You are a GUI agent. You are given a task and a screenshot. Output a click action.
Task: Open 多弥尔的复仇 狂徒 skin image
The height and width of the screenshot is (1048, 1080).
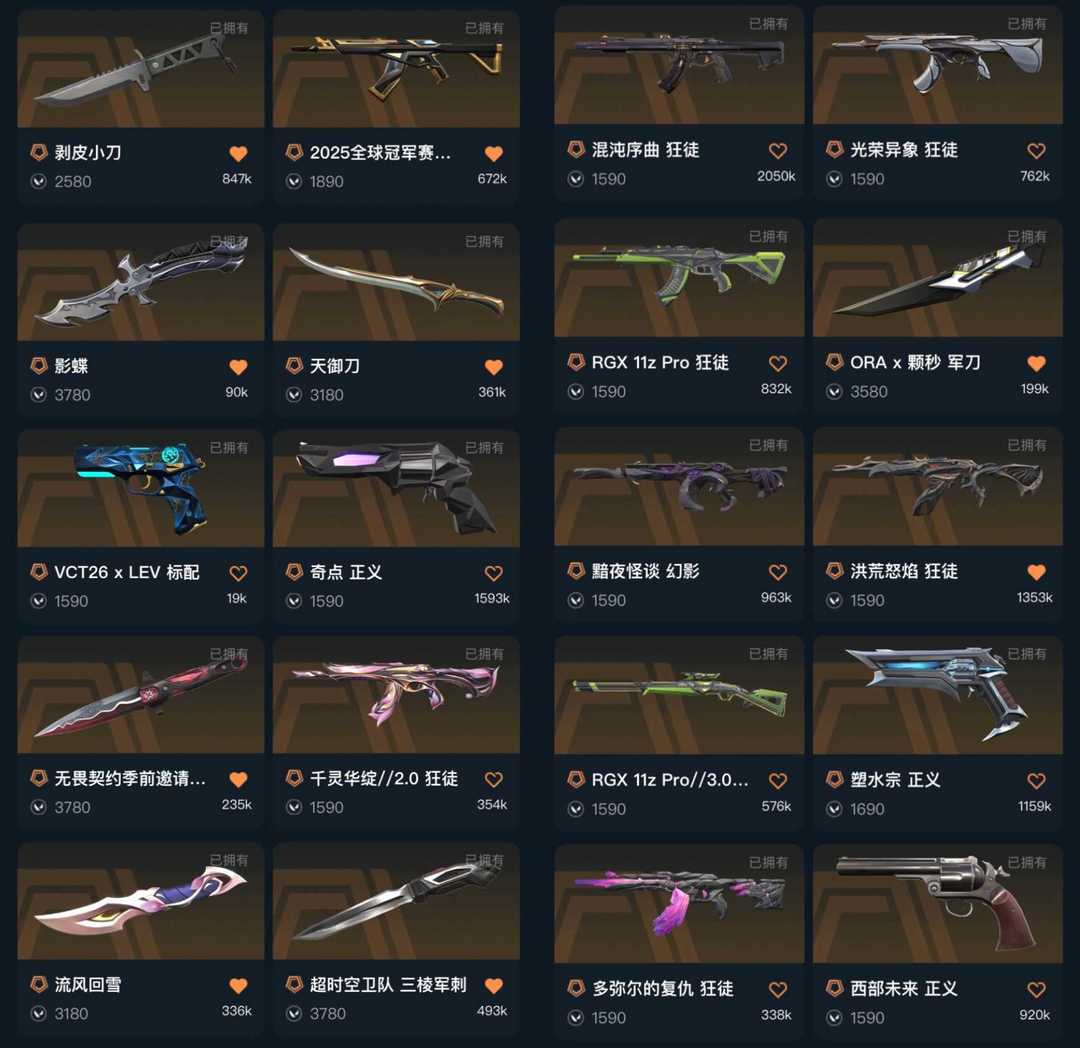(679, 904)
